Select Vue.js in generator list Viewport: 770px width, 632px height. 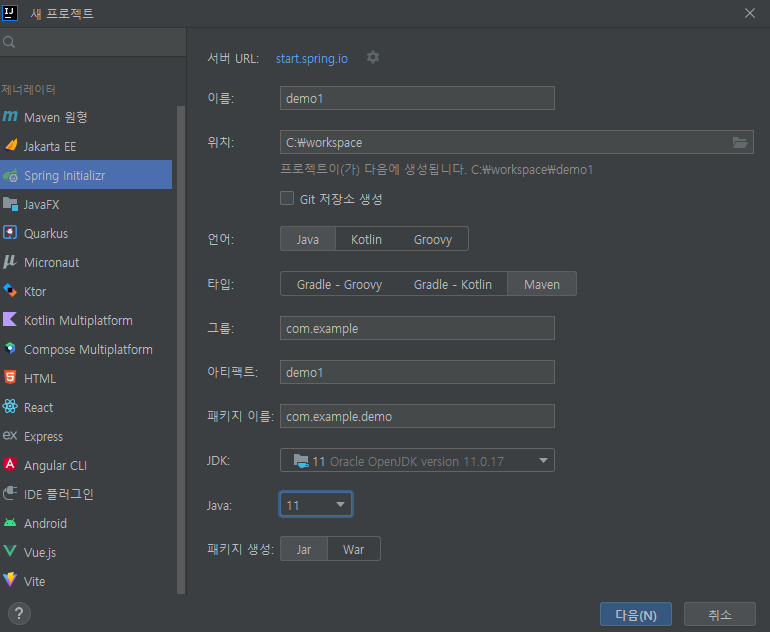tap(86, 551)
